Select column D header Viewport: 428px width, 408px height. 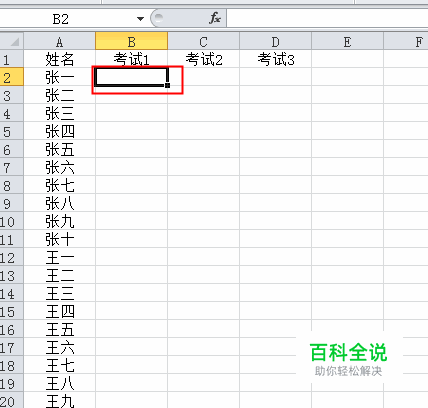click(x=275, y=42)
